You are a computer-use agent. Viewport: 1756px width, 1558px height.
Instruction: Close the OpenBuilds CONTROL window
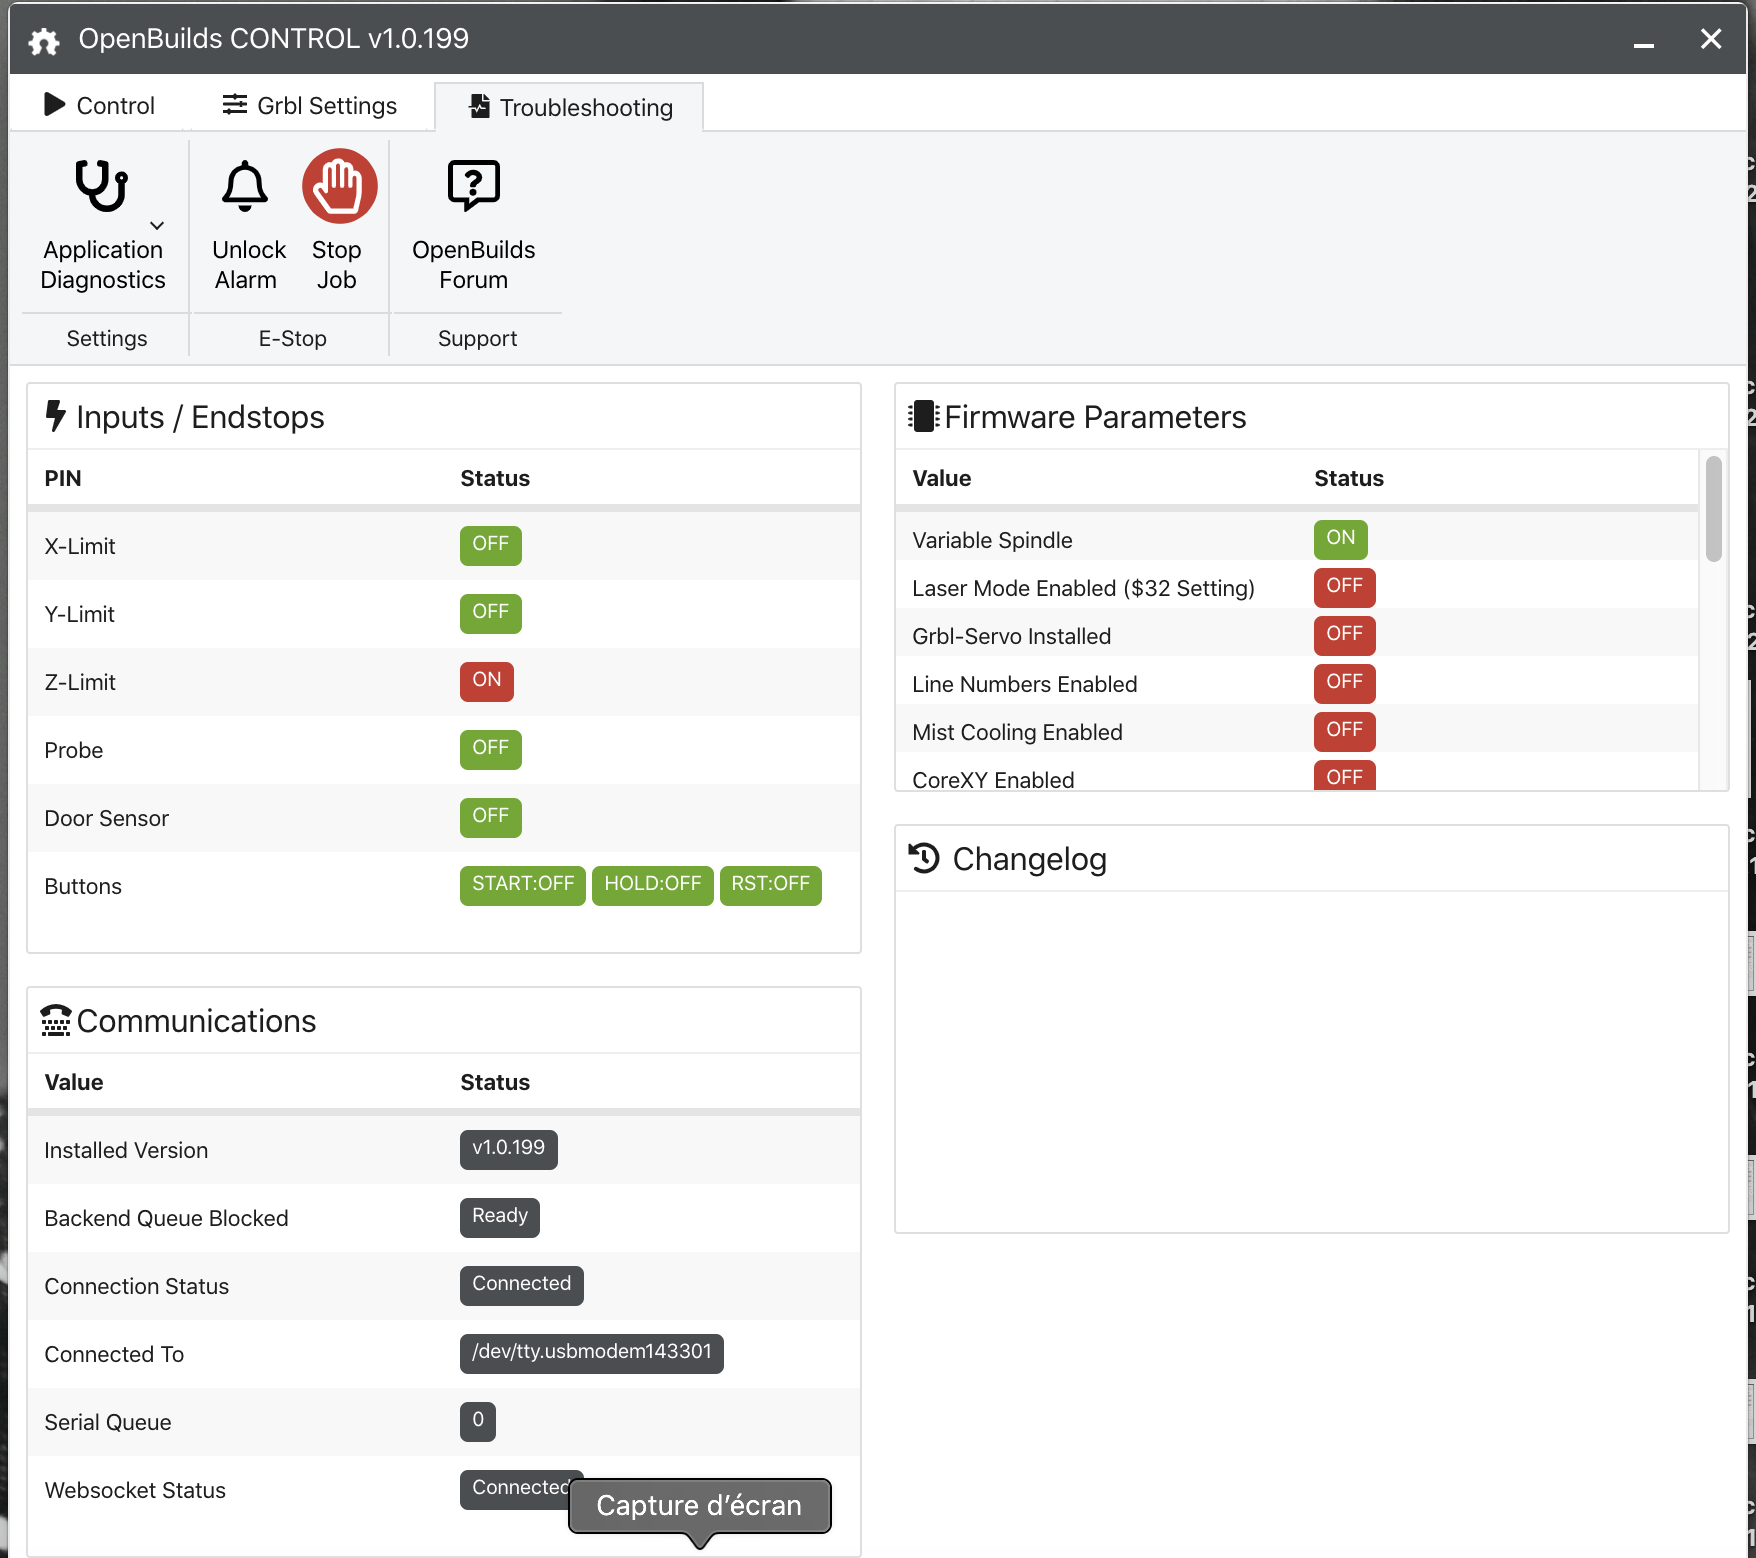pyautogui.click(x=1711, y=39)
